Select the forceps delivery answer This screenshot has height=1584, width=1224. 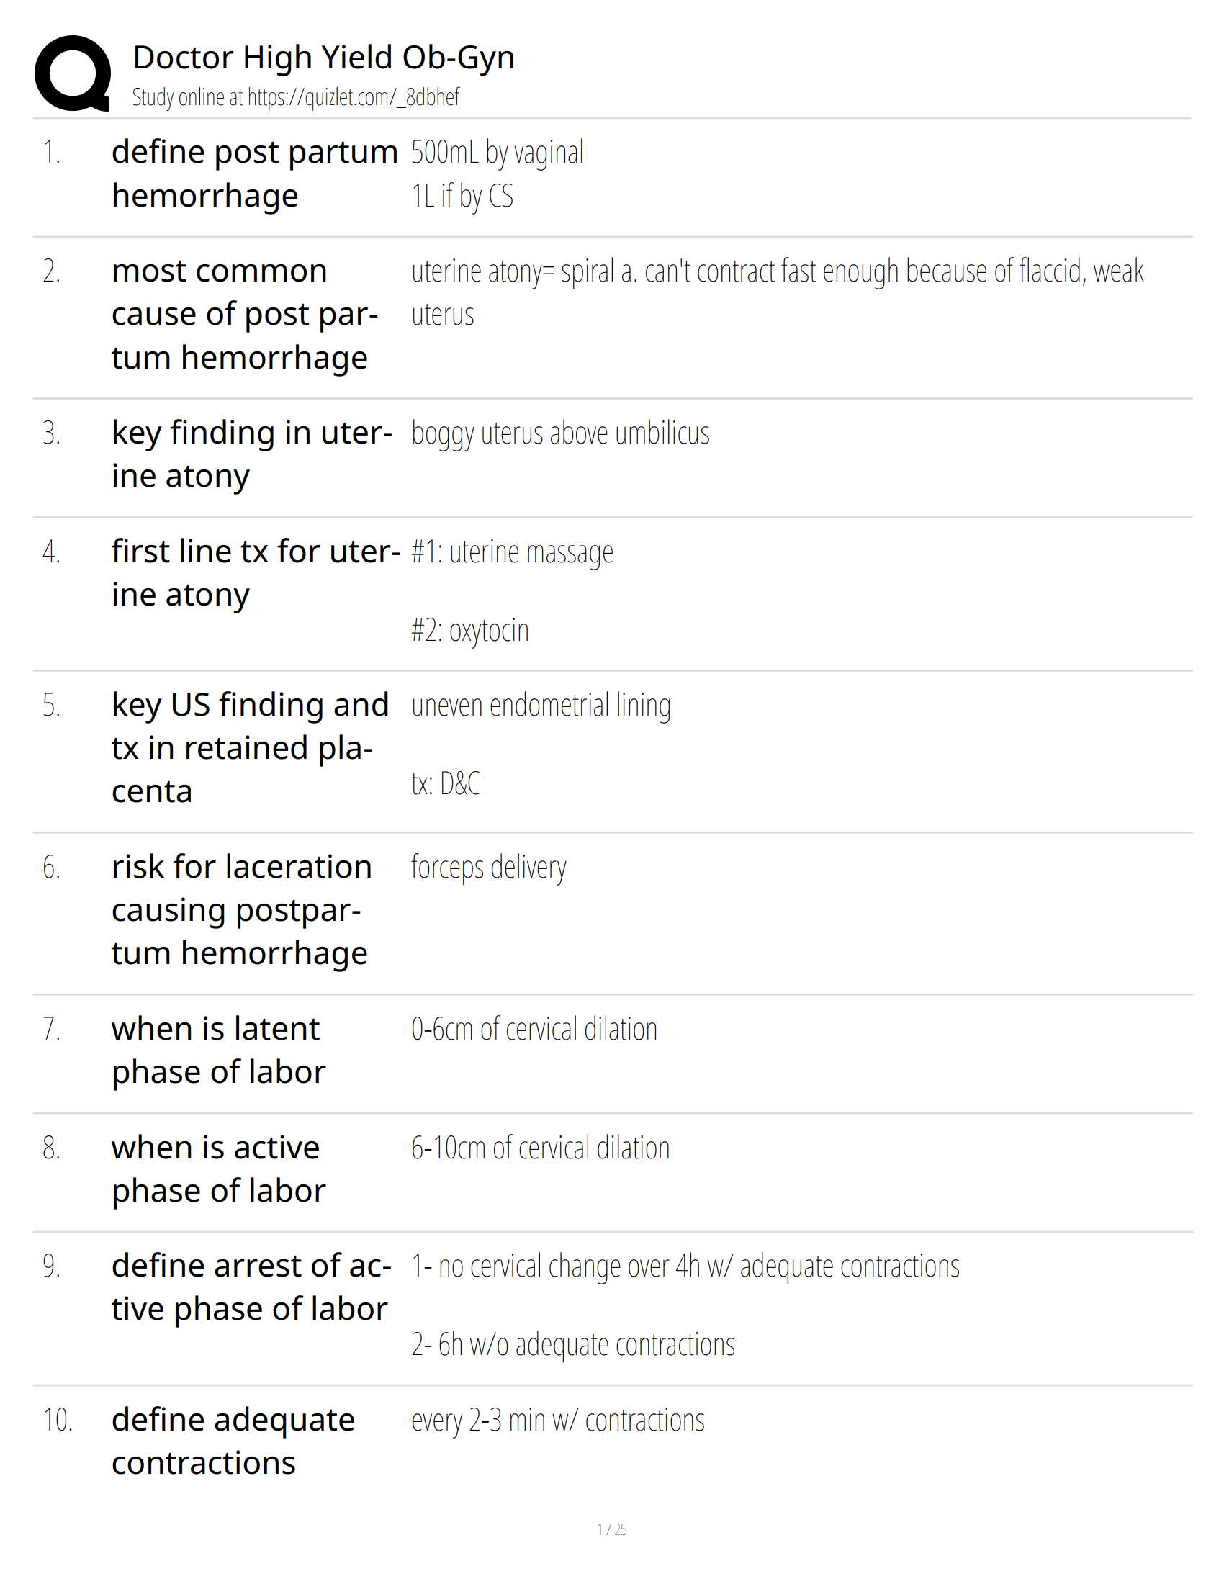[488, 867]
